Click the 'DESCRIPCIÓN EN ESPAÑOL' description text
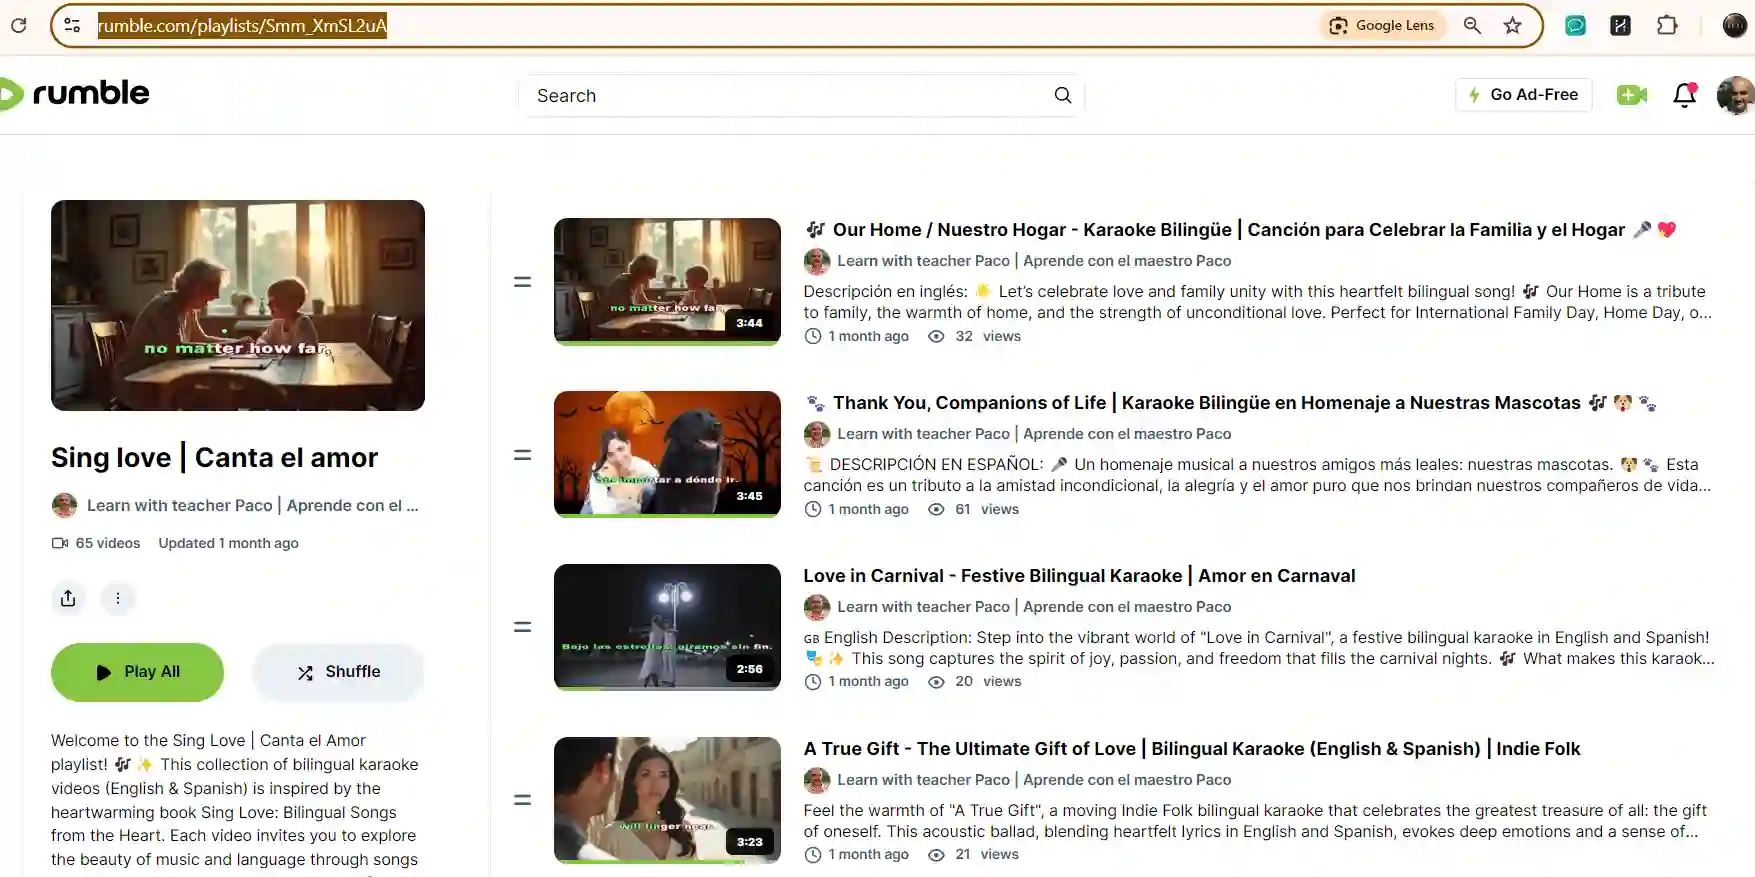Screen dimensions: 1755x877 [x=1258, y=475]
